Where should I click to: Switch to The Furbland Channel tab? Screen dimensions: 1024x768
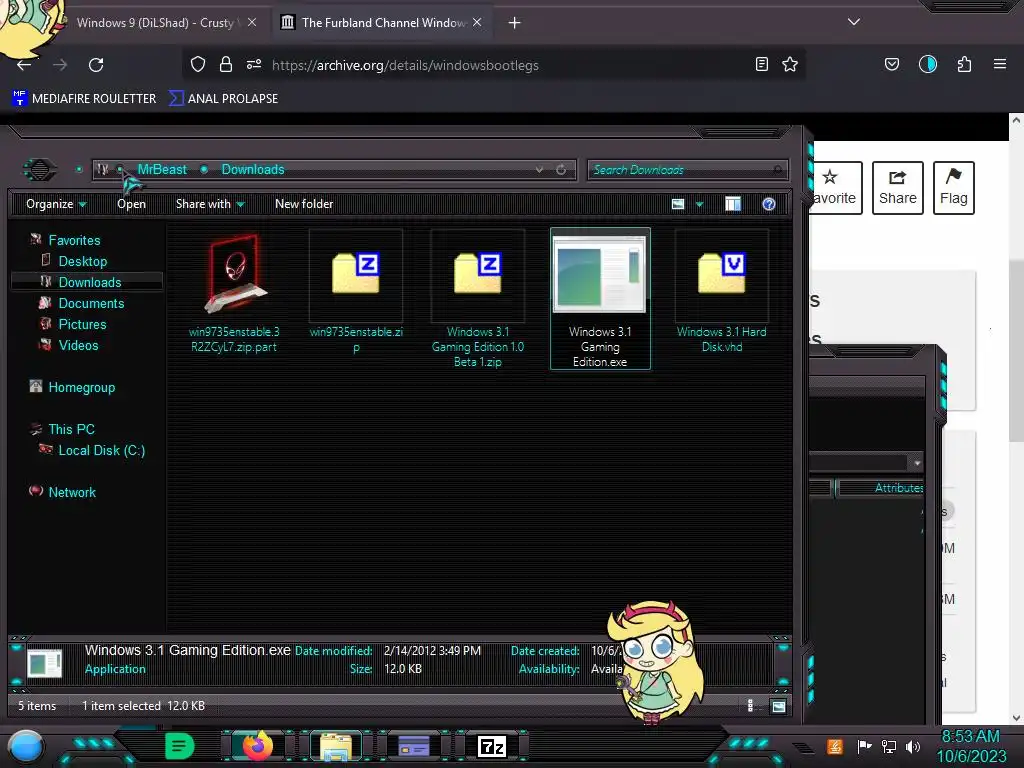pos(383,23)
